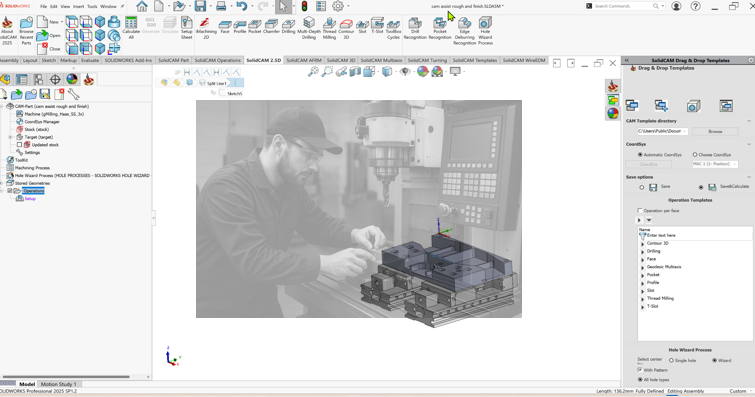Add a Chamfer operation

pos(272,27)
